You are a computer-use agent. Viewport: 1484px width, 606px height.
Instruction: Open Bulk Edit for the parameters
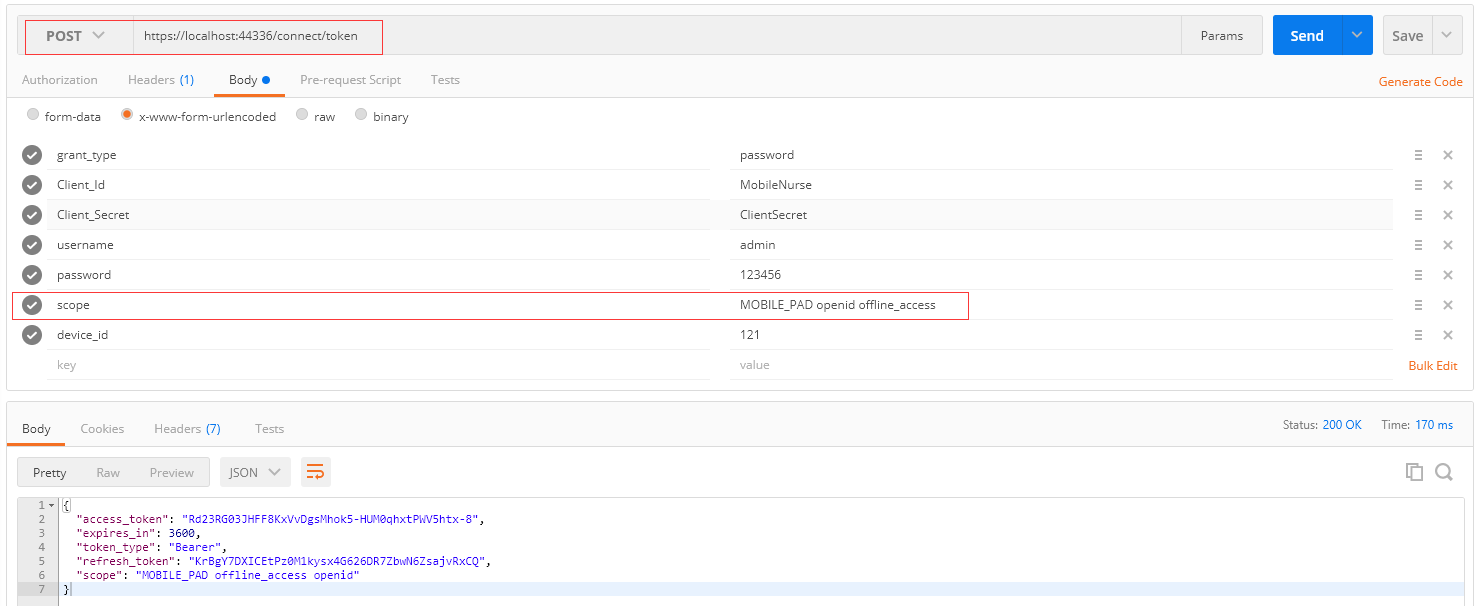[1432, 365]
